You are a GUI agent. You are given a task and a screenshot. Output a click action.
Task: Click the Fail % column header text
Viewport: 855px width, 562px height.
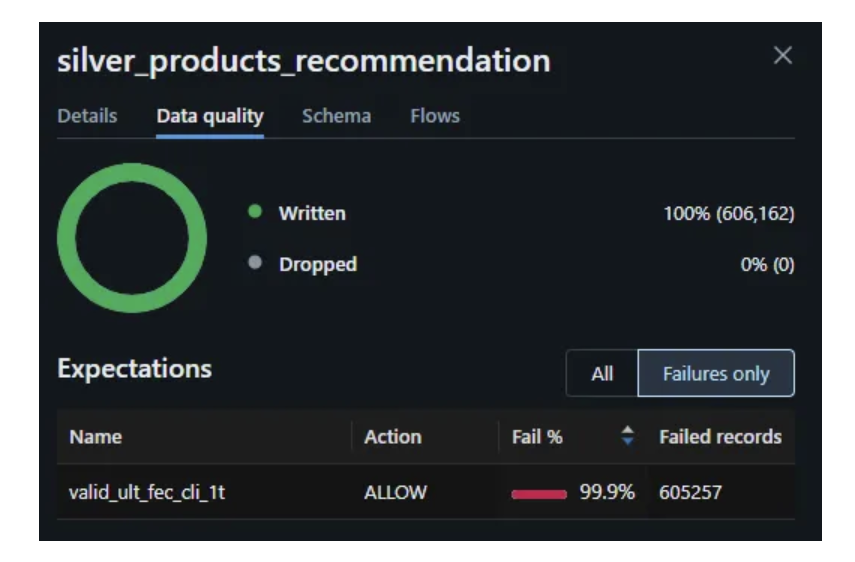pos(537,437)
